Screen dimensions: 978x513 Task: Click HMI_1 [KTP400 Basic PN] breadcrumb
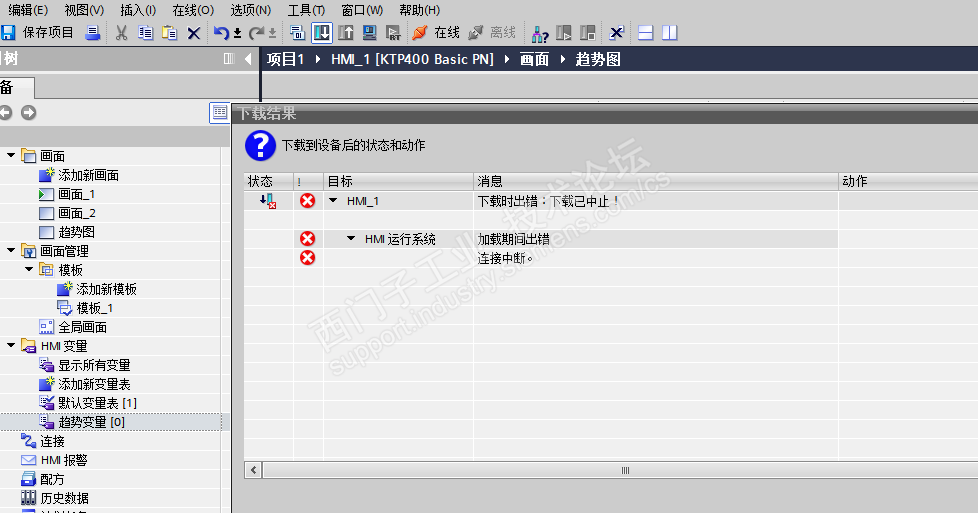point(412,59)
